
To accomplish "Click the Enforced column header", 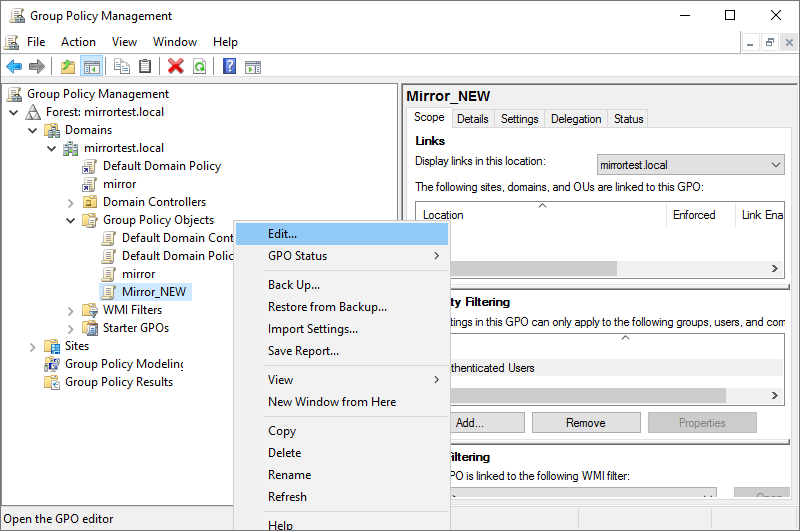I will pos(701,215).
